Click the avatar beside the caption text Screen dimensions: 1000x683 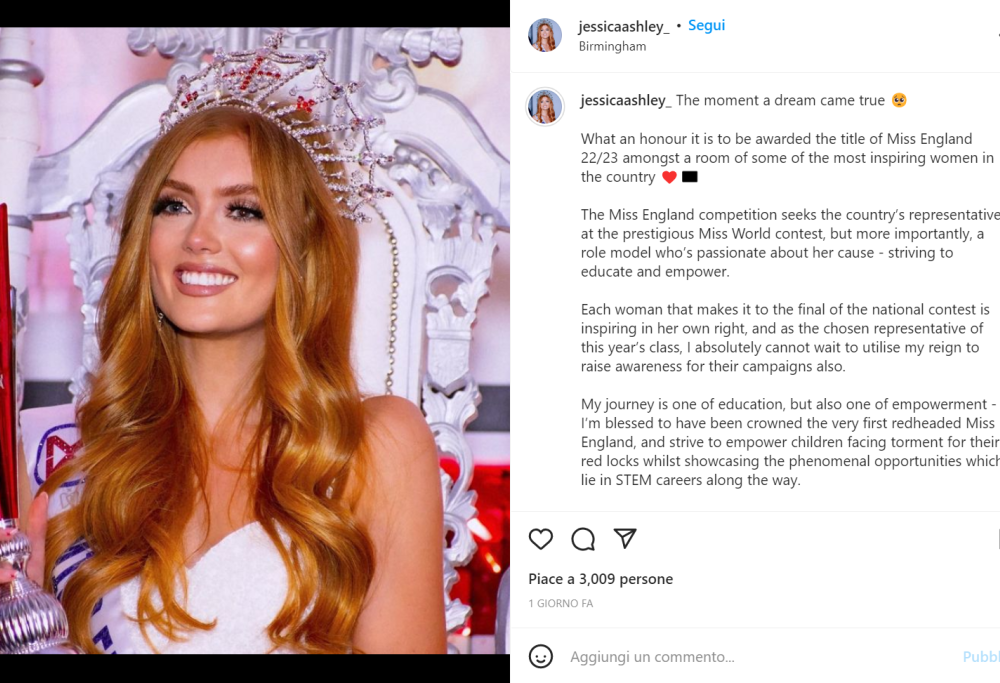tap(545, 106)
